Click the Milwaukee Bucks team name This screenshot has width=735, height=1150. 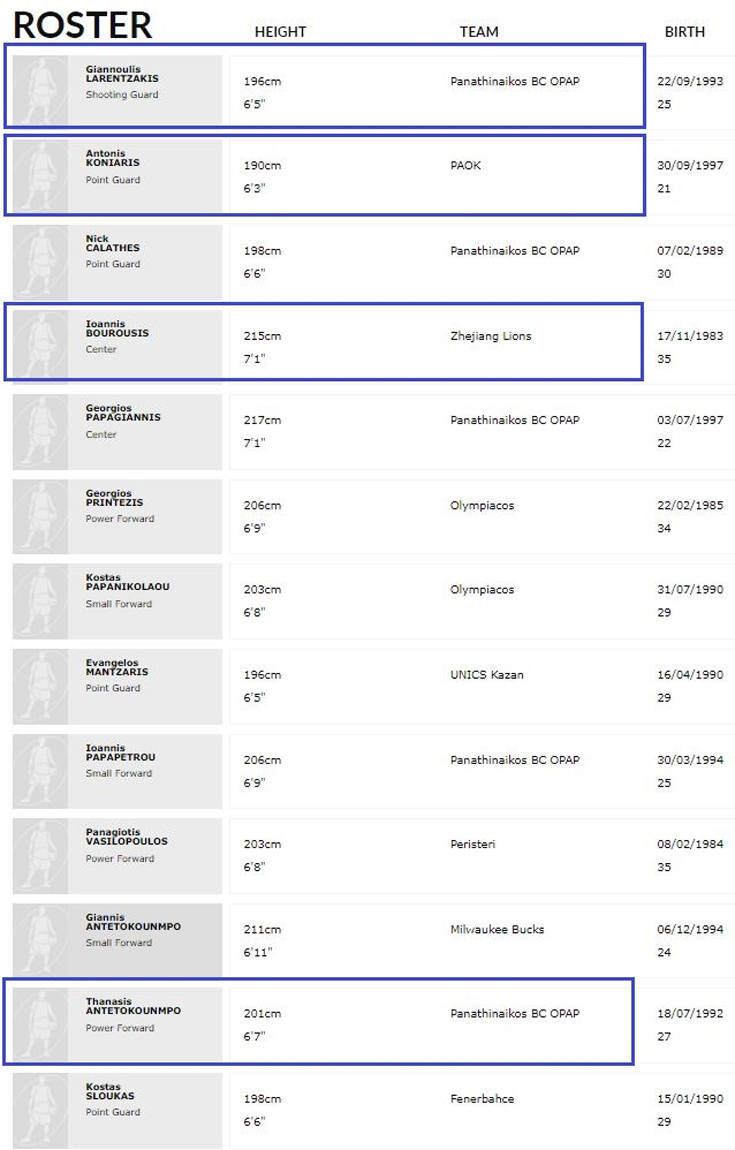pyautogui.click(x=497, y=930)
